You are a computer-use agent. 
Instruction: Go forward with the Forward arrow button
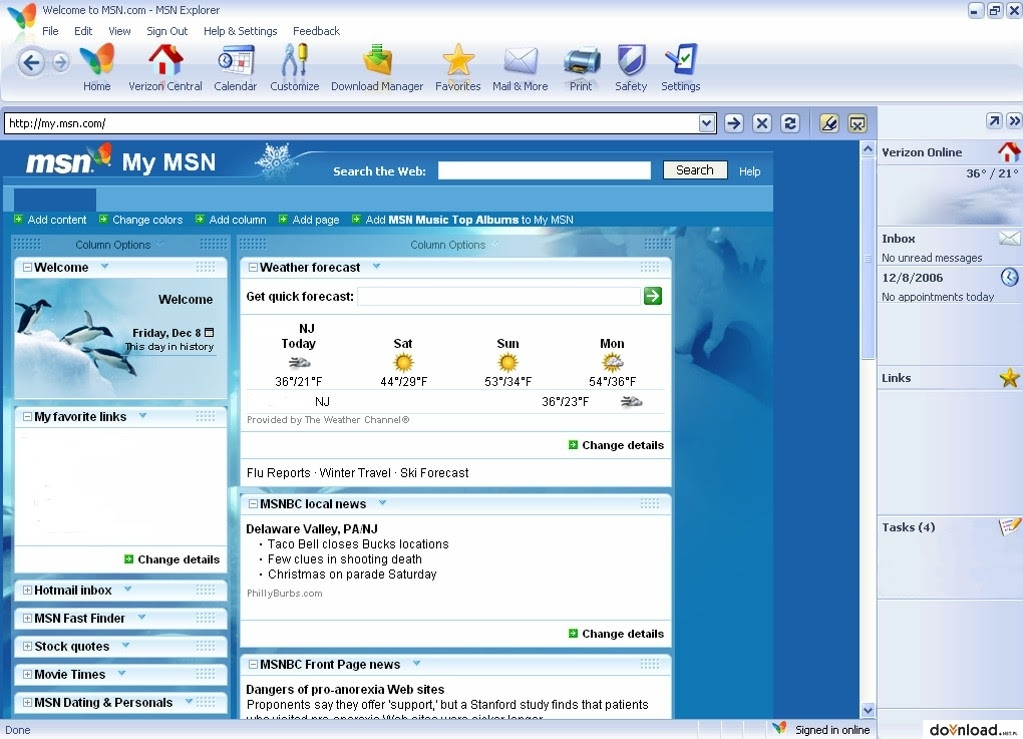click(x=61, y=63)
